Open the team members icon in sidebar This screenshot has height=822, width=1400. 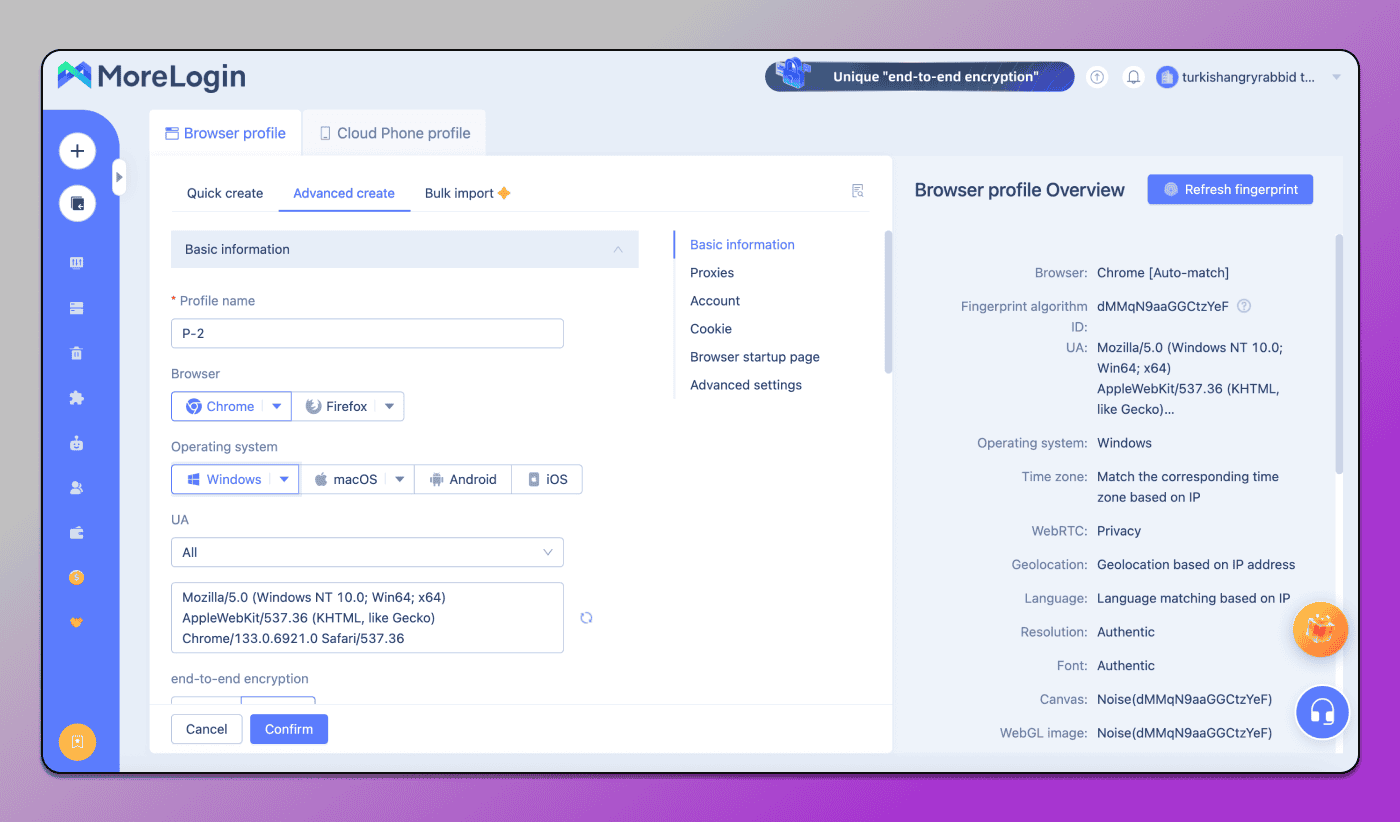coord(77,488)
